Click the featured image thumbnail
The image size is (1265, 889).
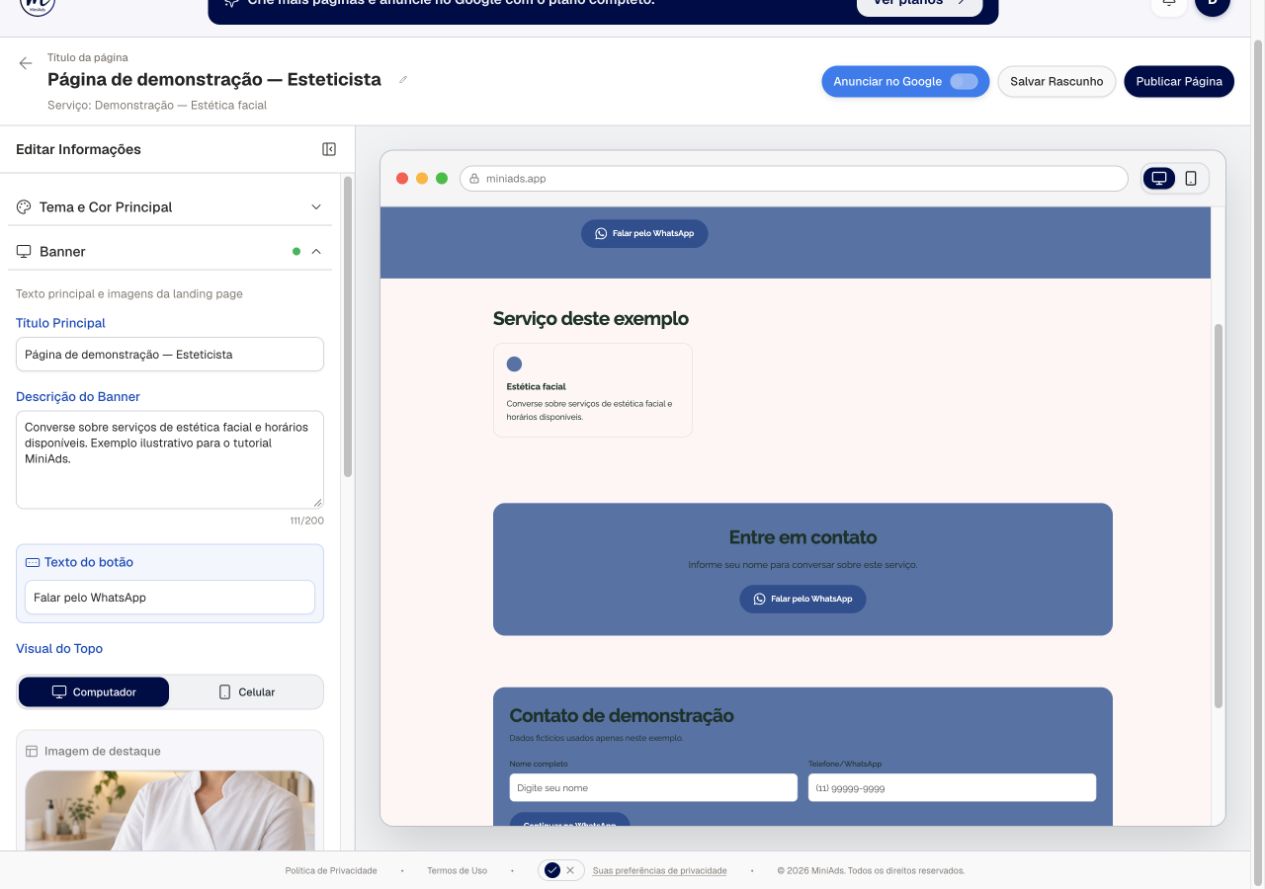point(170,810)
